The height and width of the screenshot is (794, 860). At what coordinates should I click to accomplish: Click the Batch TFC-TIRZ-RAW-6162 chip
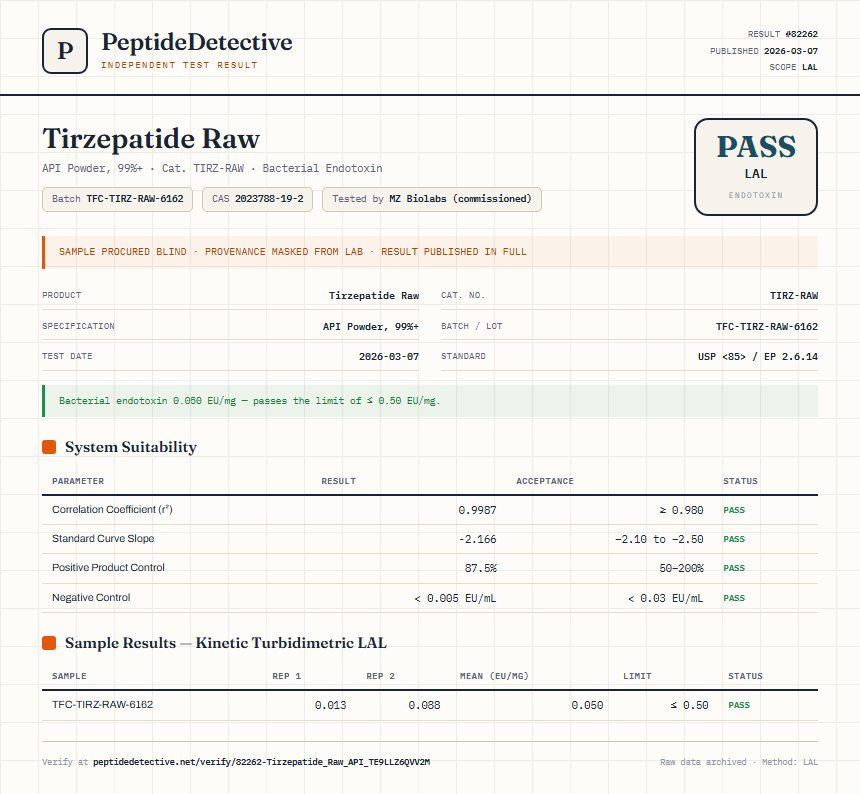117,199
